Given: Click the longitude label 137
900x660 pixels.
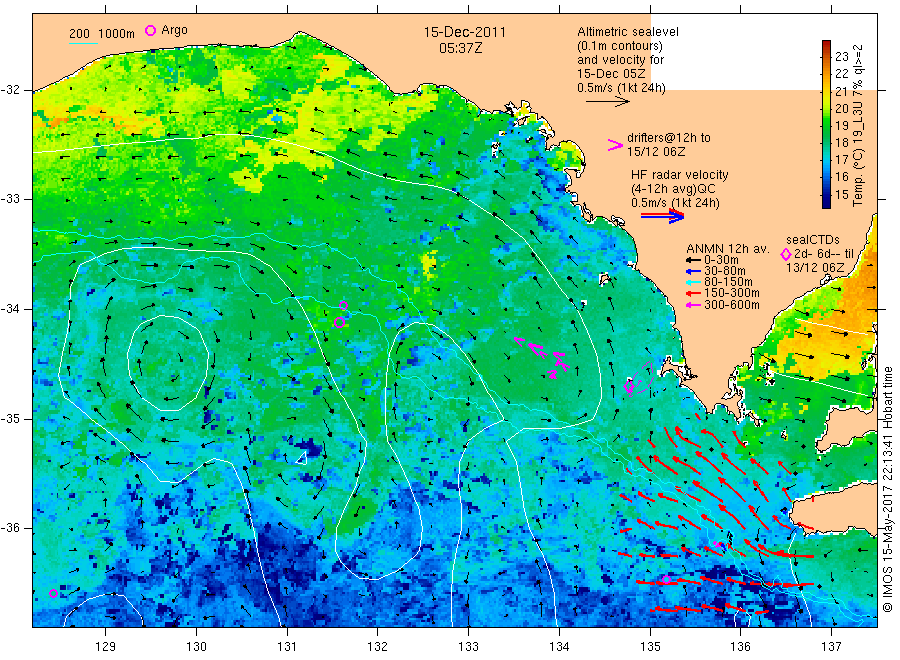Looking at the screenshot, I should coord(831,647).
